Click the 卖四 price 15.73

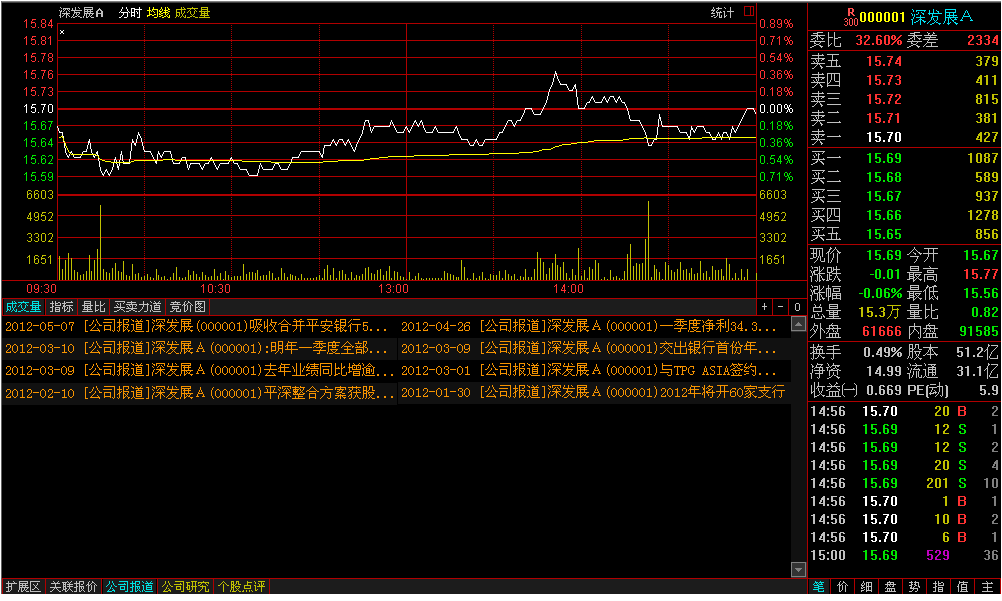[884, 81]
